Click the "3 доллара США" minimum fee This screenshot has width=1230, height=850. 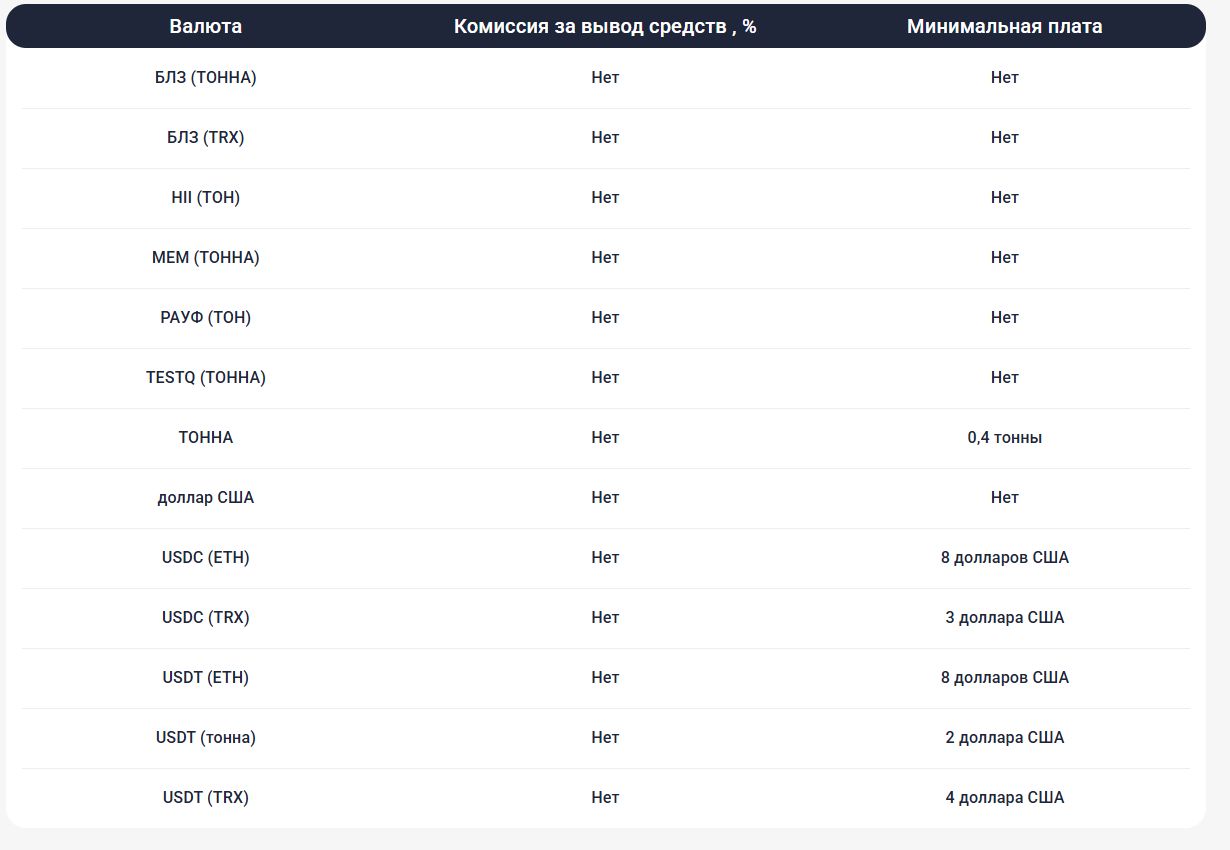[1004, 618]
